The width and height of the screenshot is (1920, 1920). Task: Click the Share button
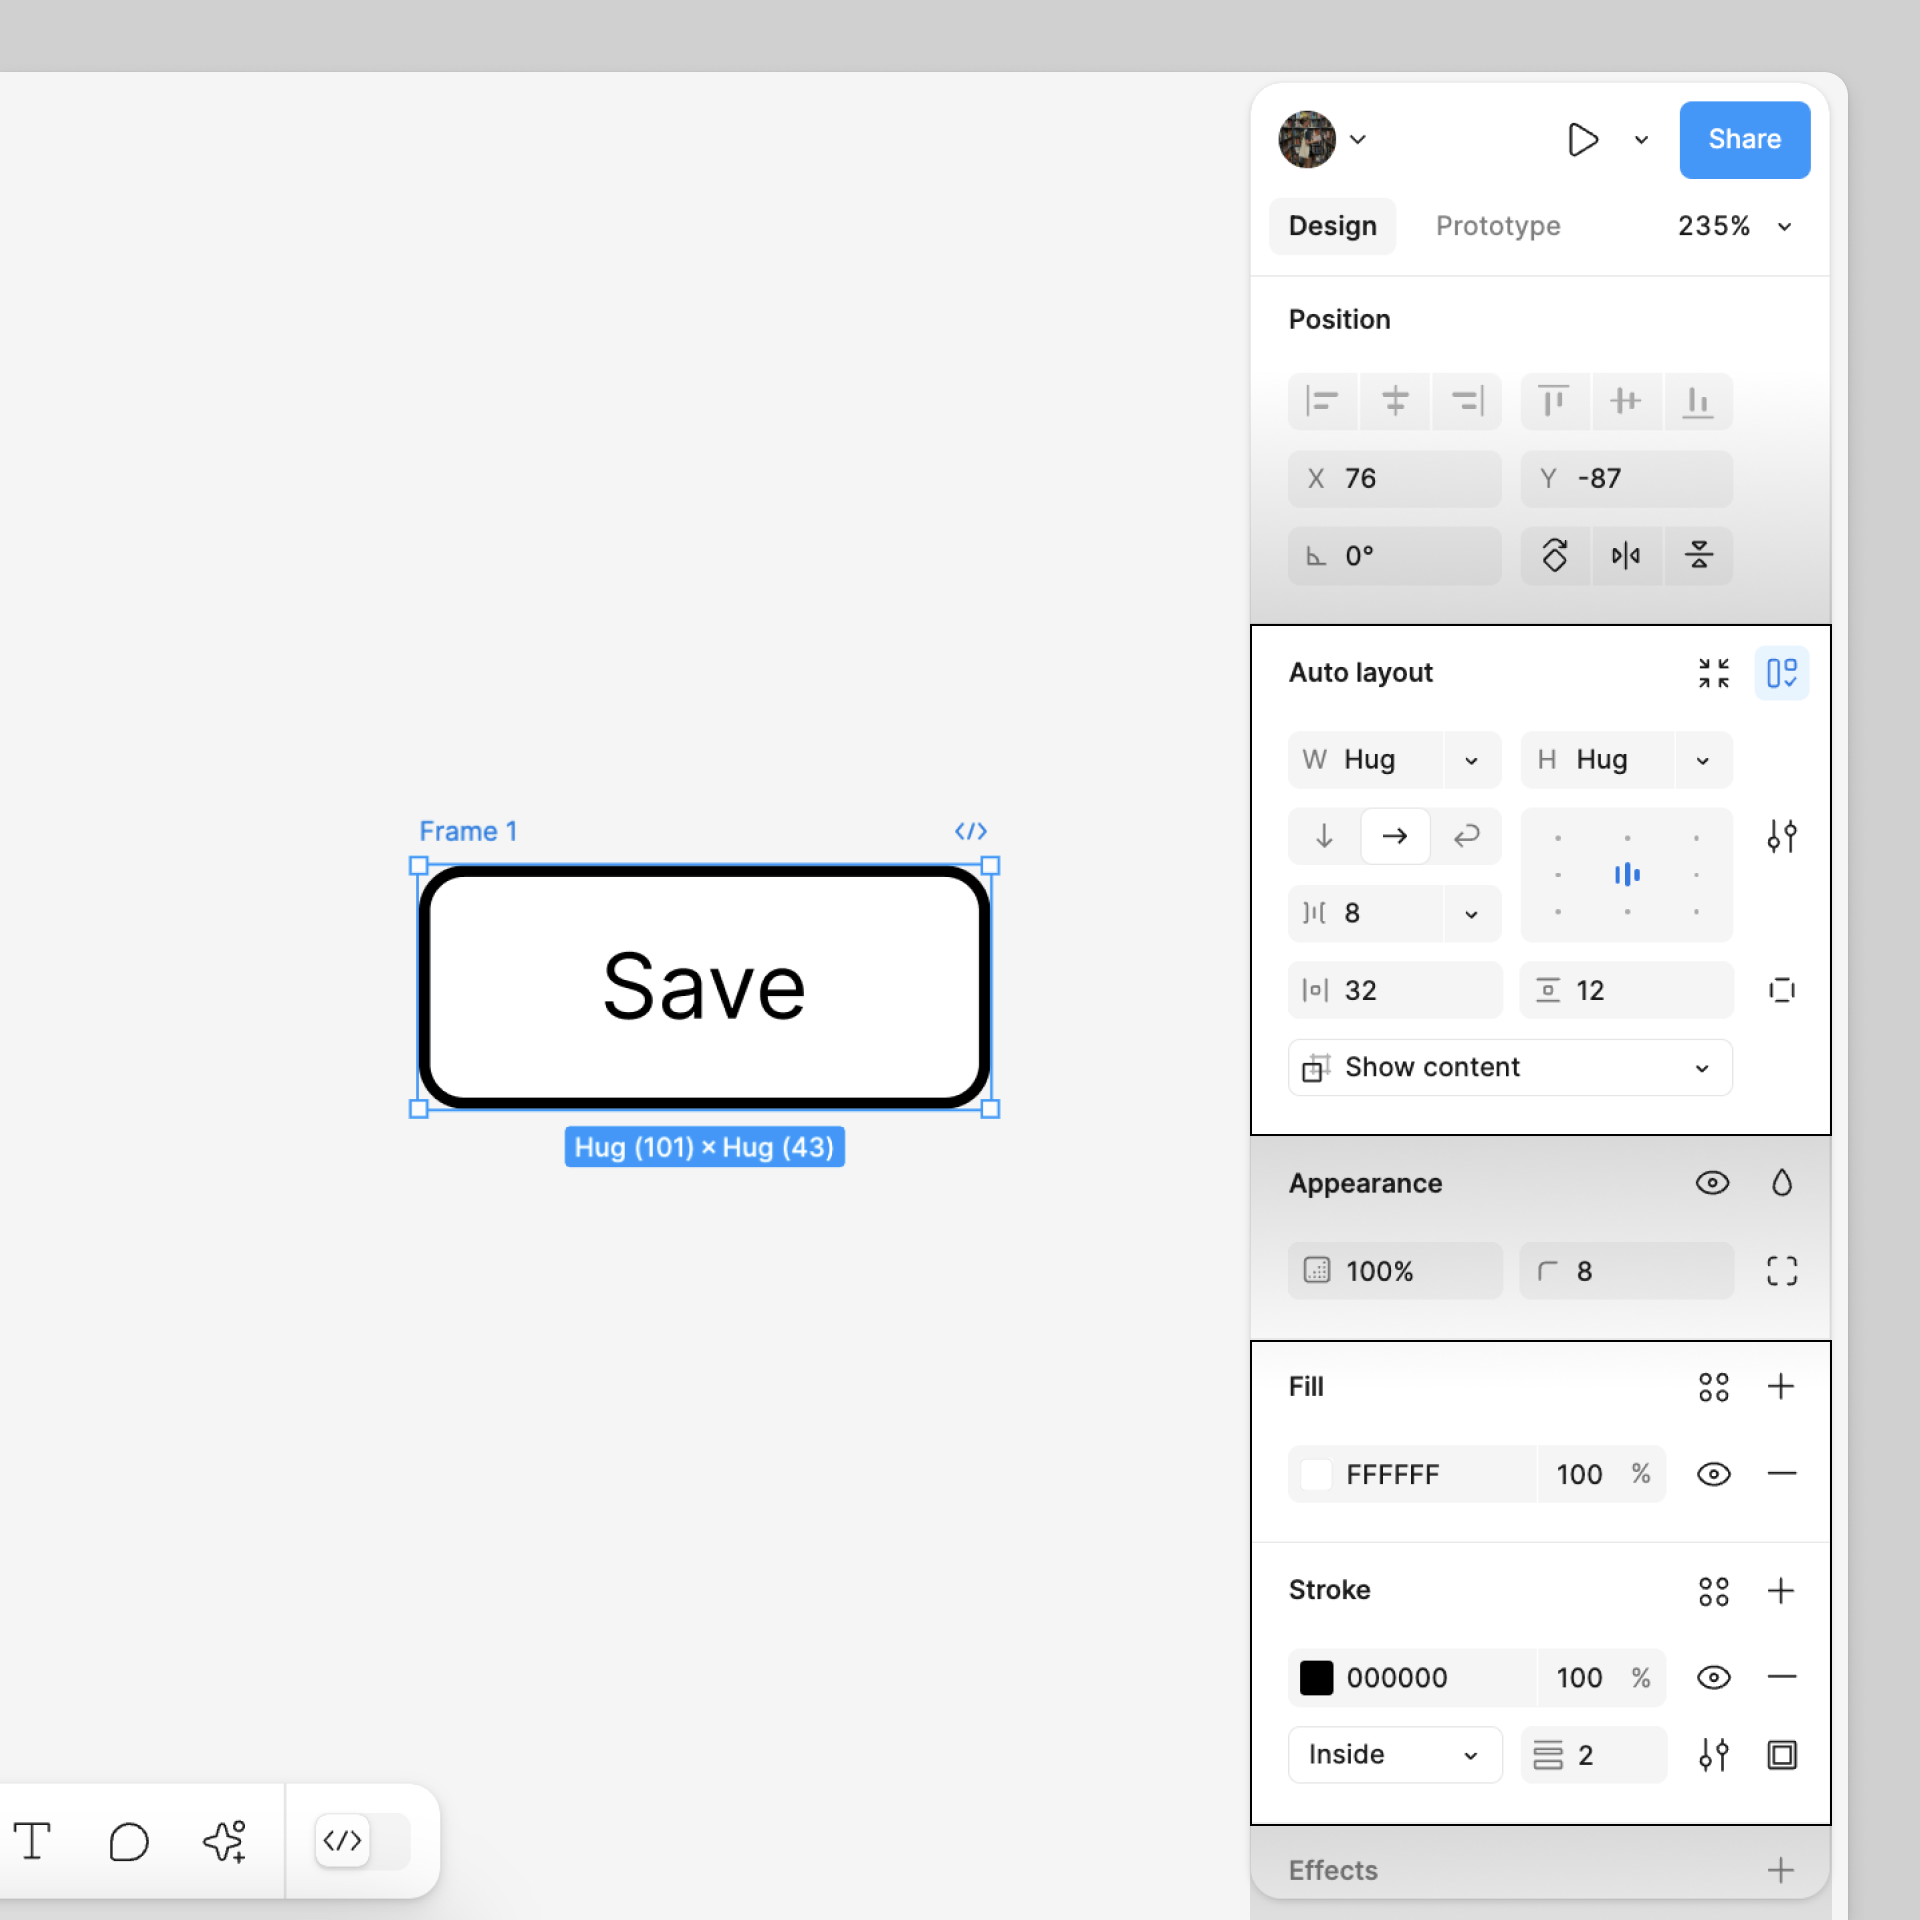click(1746, 139)
